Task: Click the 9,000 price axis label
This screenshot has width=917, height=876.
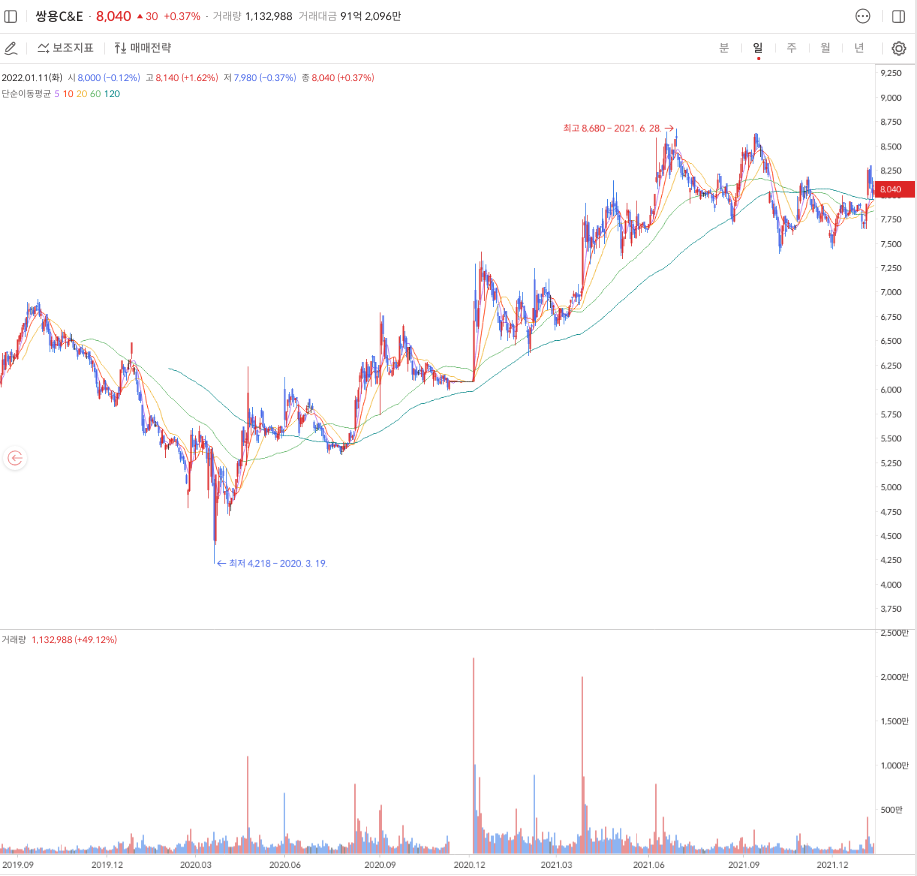Action: 891,98
